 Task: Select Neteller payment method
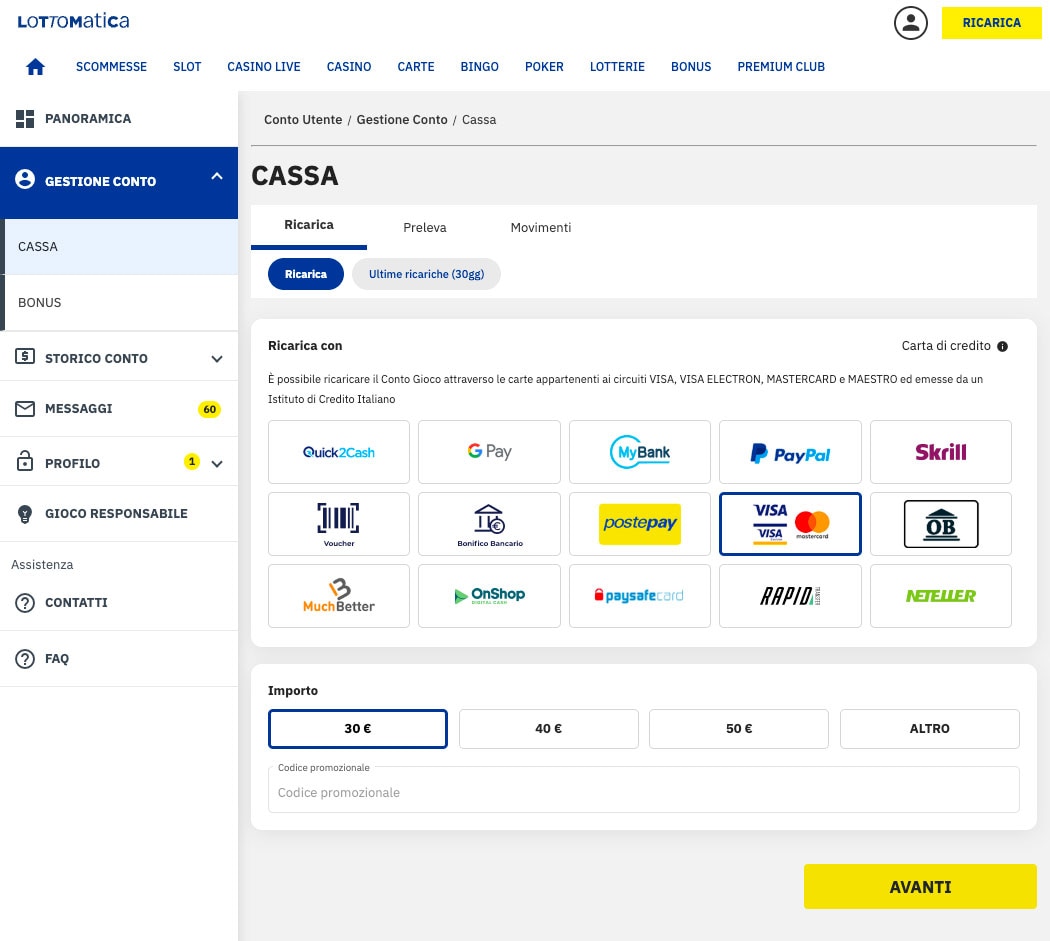click(x=941, y=596)
